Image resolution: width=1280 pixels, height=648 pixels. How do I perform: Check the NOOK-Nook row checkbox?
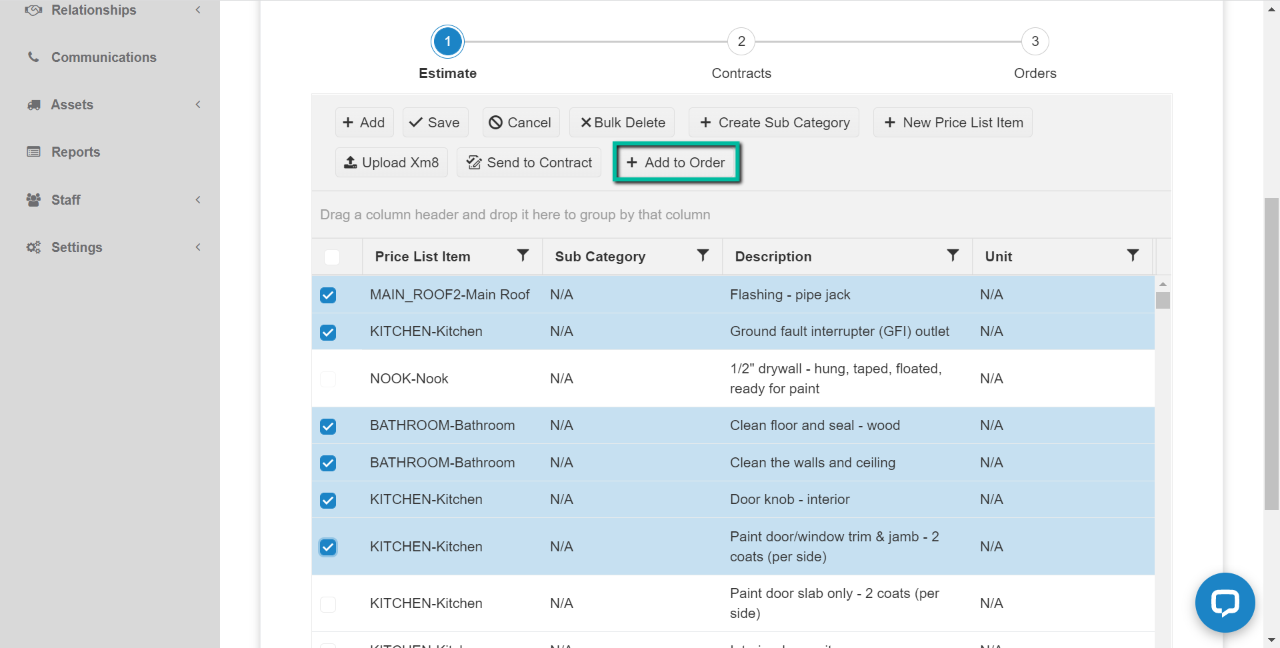point(328,379)
